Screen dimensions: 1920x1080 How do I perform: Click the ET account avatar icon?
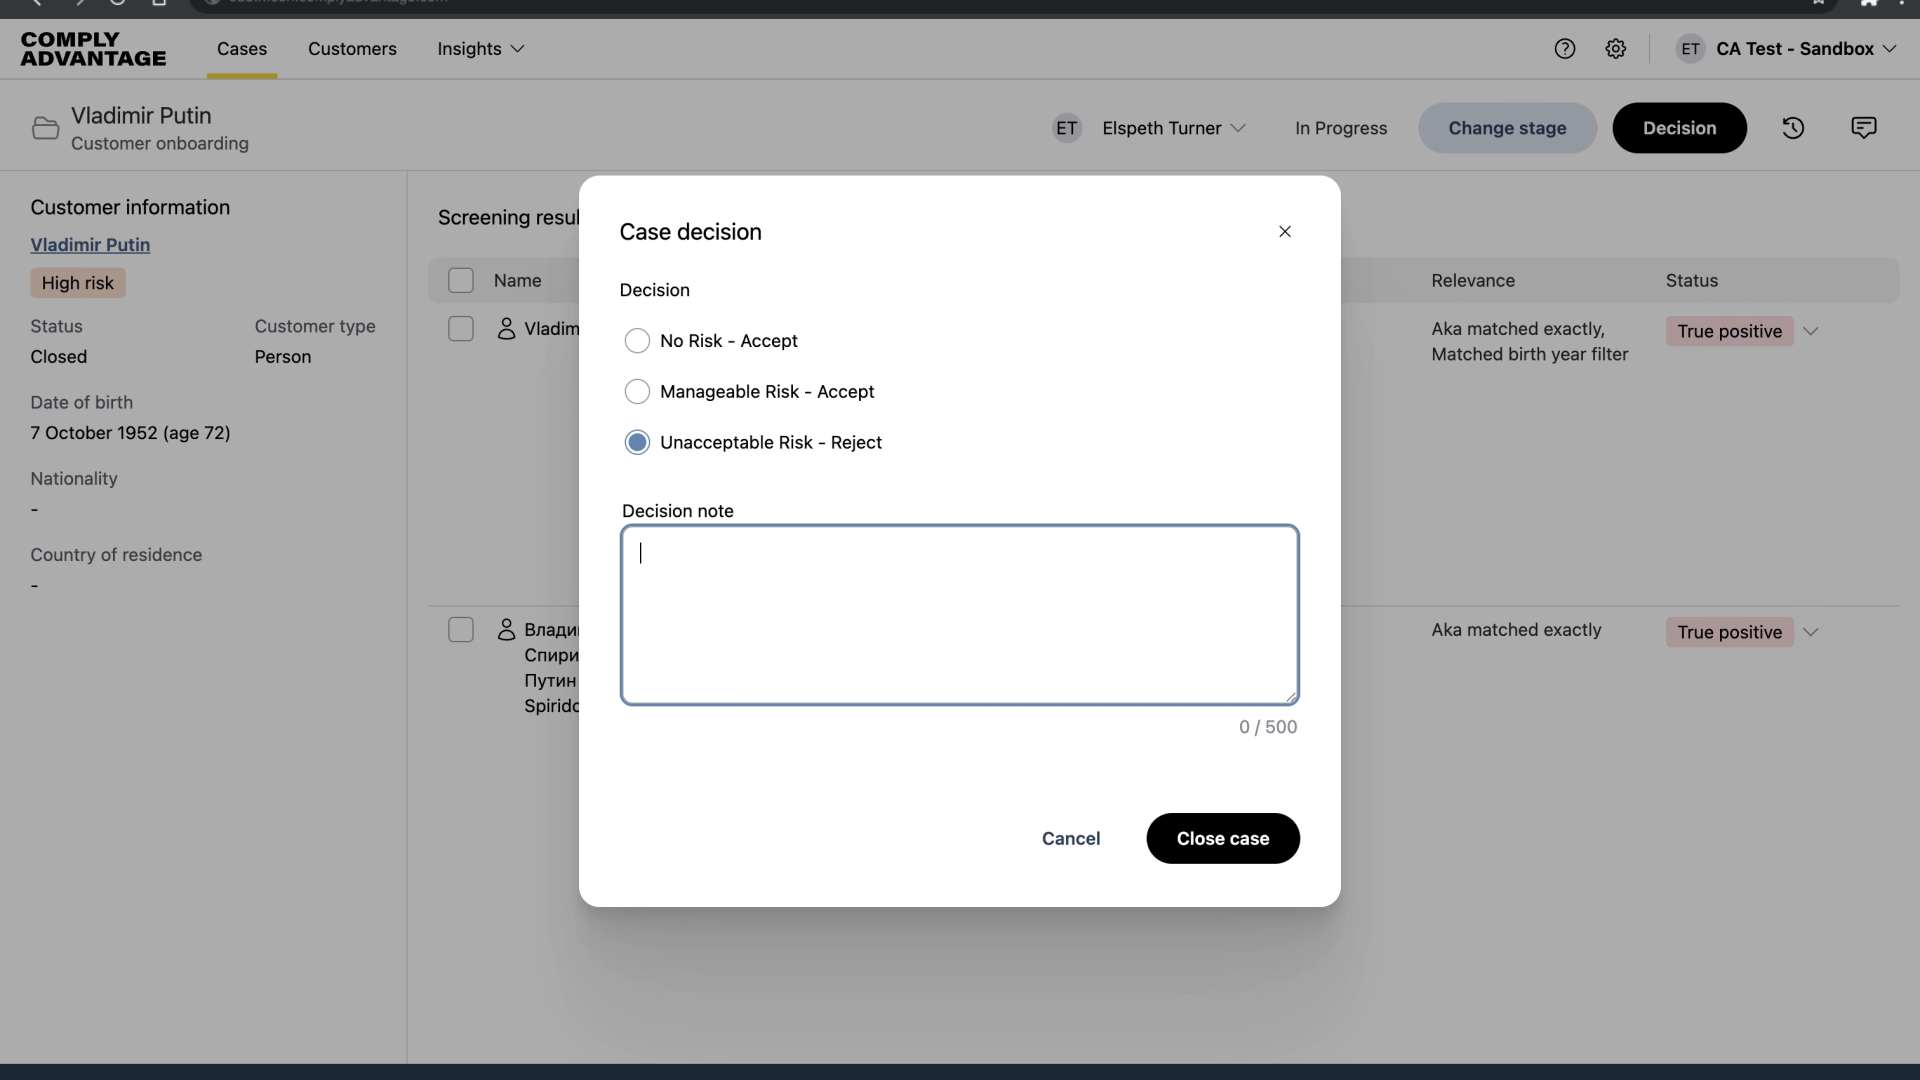pos(1690,48)
